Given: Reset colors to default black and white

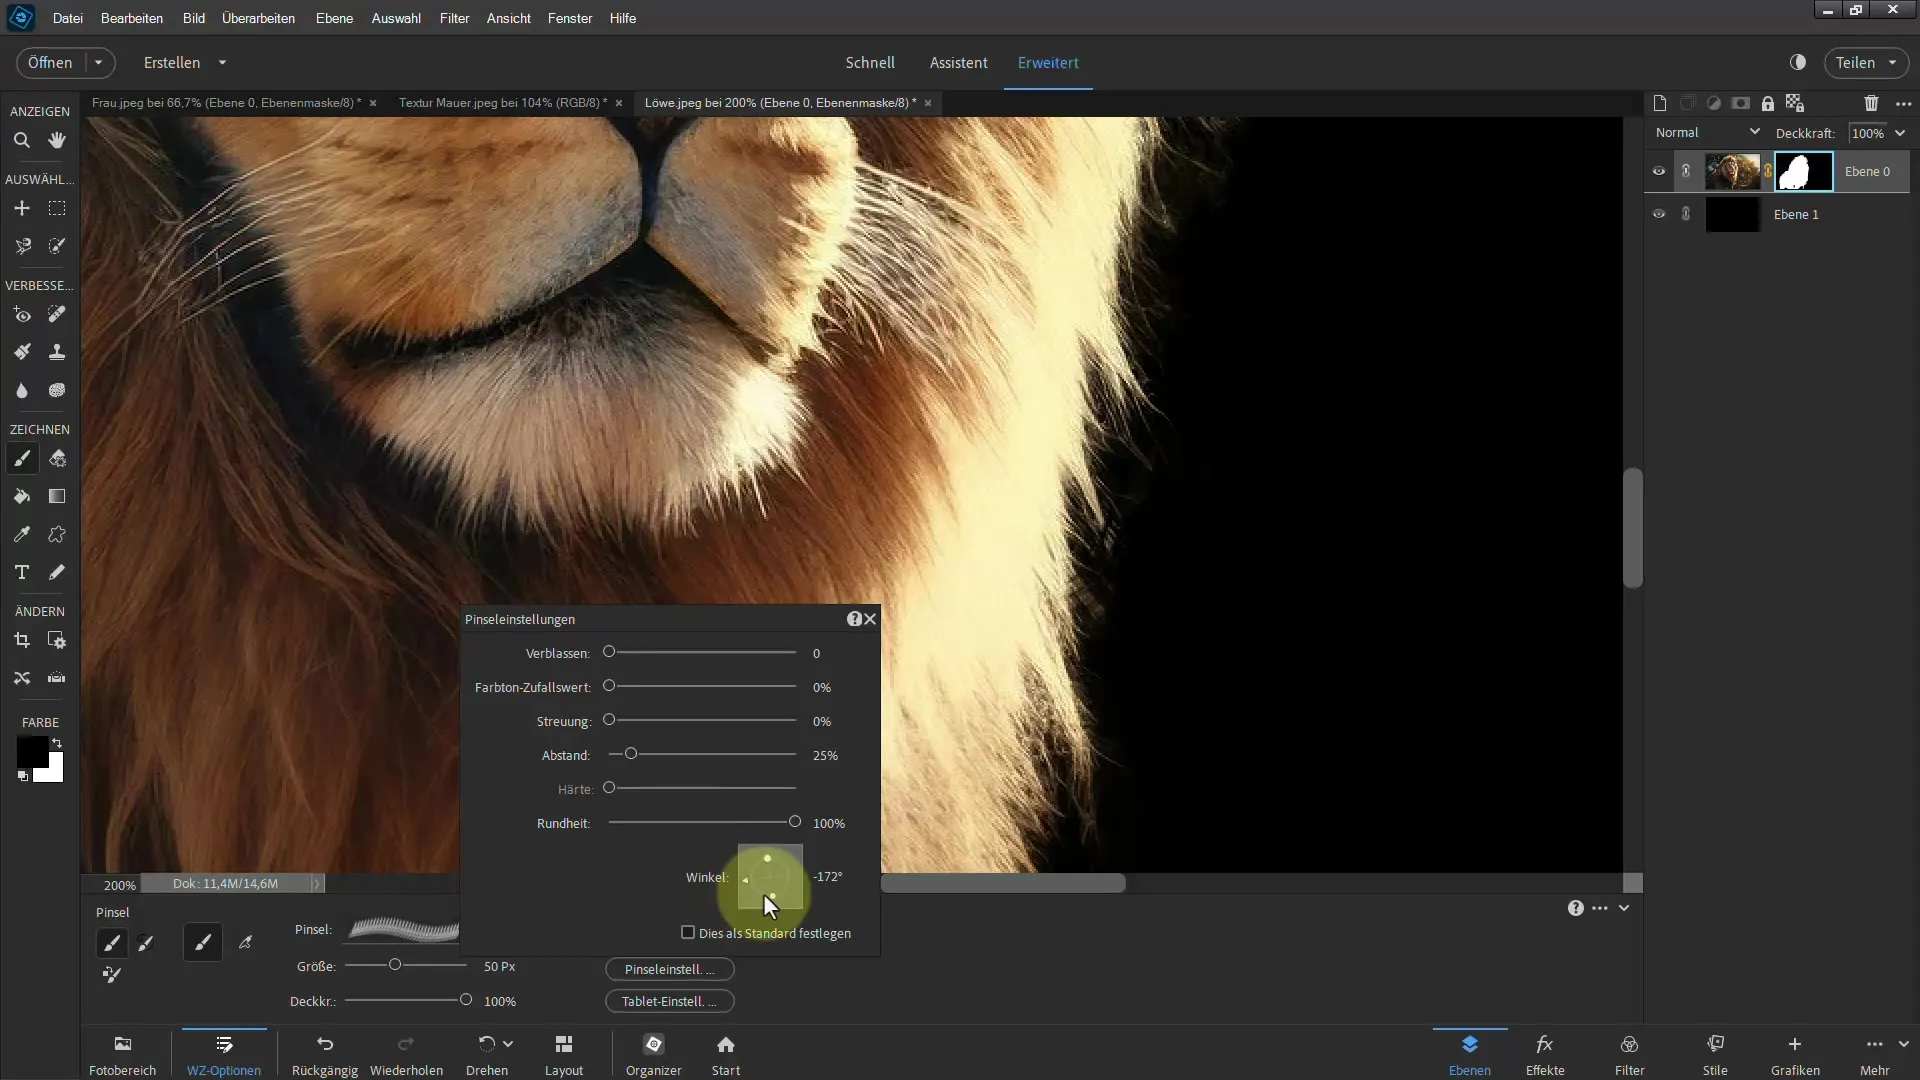Looking at the screenshot, I should pyautogui.click(x=22, y=776).
